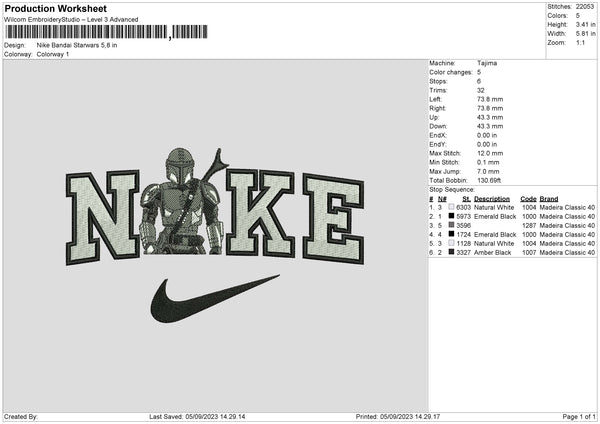The height and width of the screenshot is (424, 600).
Task: Click the black swatch beside 5973 Emerald Black
Action: 452,216
